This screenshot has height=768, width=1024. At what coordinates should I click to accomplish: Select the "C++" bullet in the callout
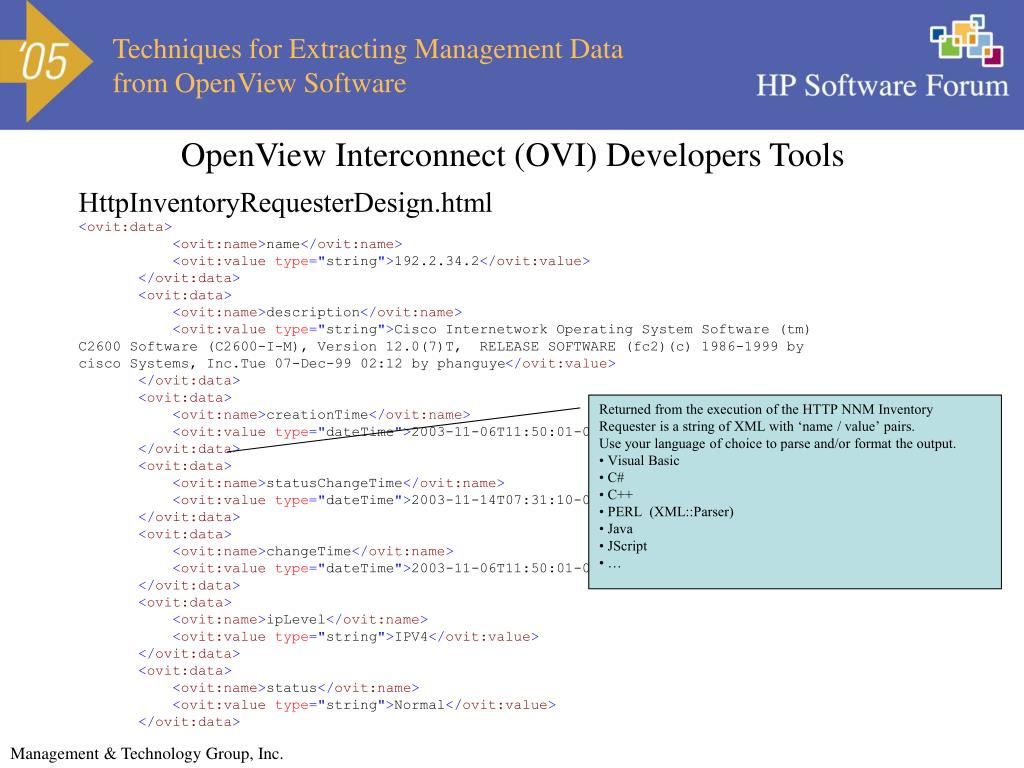point(616,494)
